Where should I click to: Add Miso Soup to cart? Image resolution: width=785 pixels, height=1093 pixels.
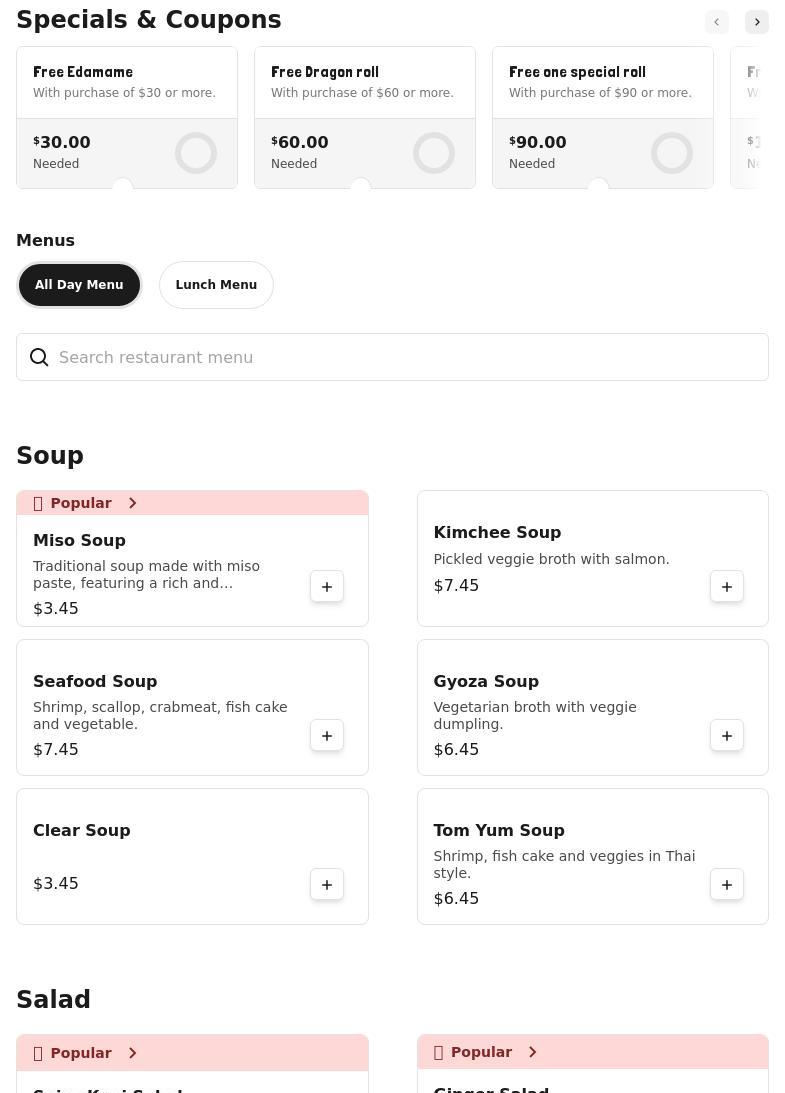click(327, 587)
